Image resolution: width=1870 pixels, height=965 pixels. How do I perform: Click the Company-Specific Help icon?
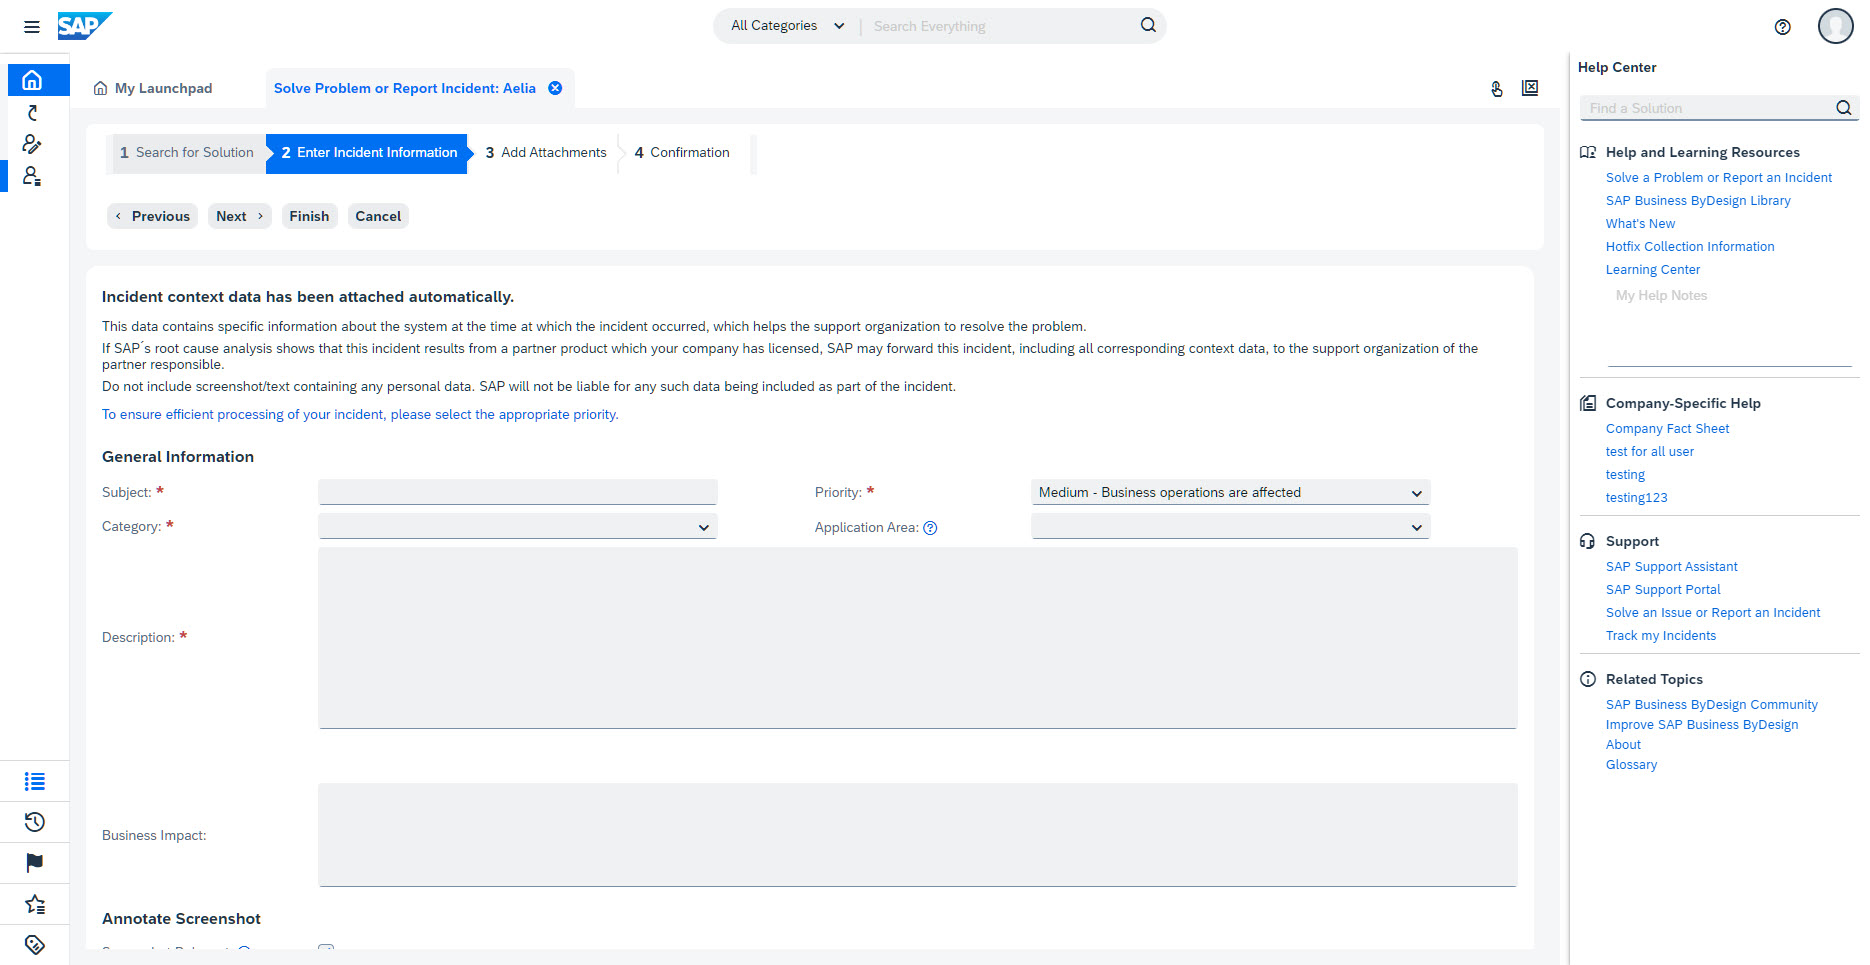point(1588,403)
